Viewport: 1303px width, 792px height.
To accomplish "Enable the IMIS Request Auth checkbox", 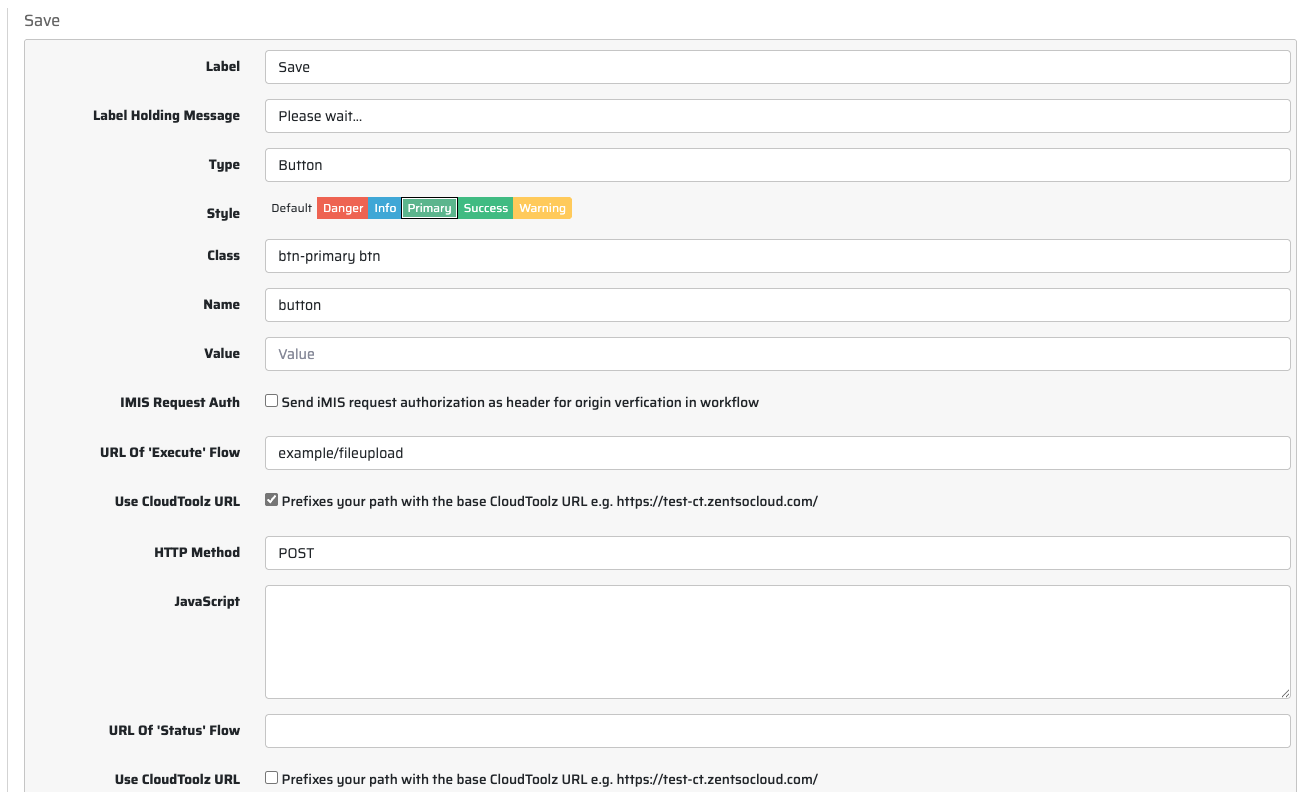I will [271, 401].
